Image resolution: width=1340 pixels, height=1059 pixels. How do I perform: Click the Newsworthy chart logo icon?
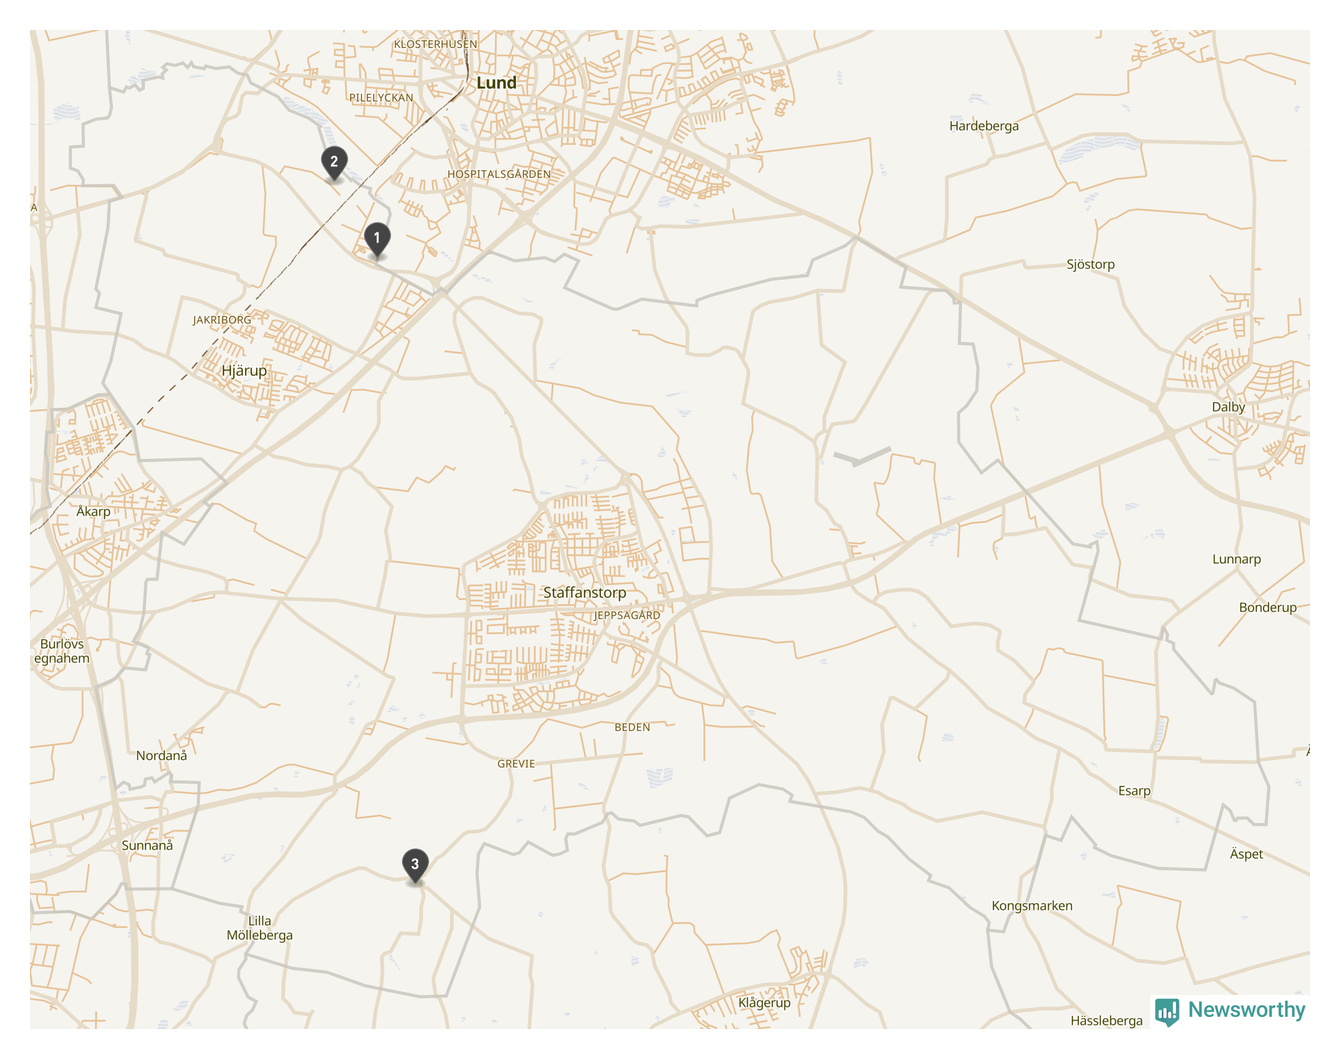pos(1167,1012)
